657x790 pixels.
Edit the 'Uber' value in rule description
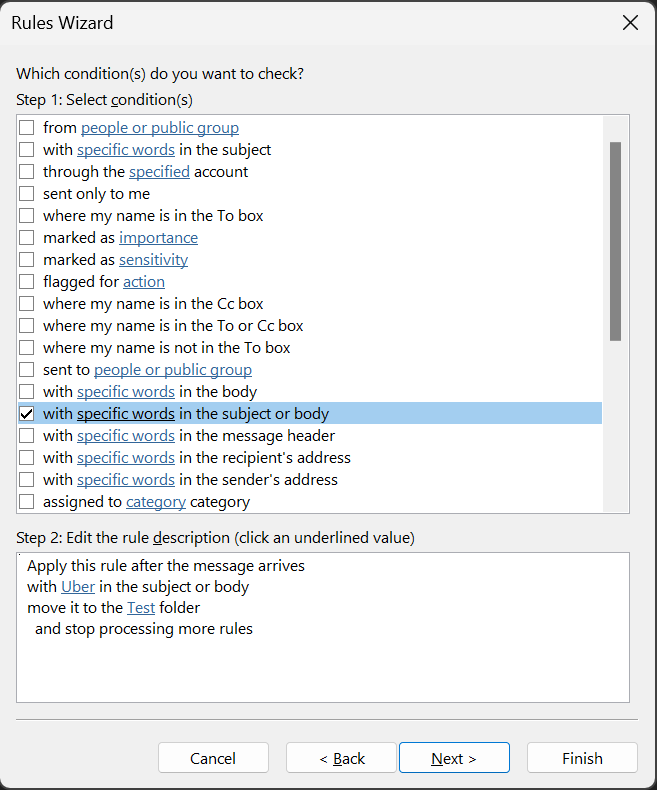tap(78, 587)
